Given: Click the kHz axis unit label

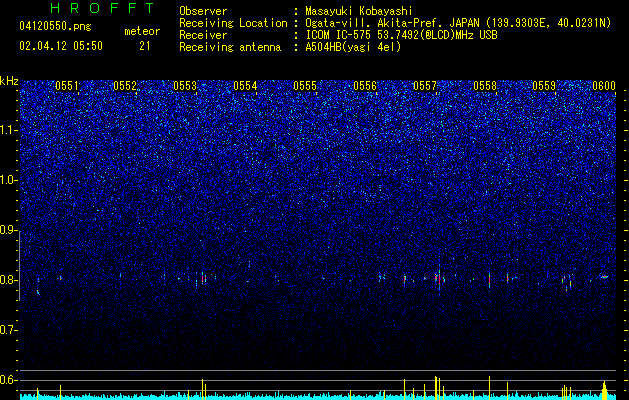Looking at the screenshot, I should 9,81.
